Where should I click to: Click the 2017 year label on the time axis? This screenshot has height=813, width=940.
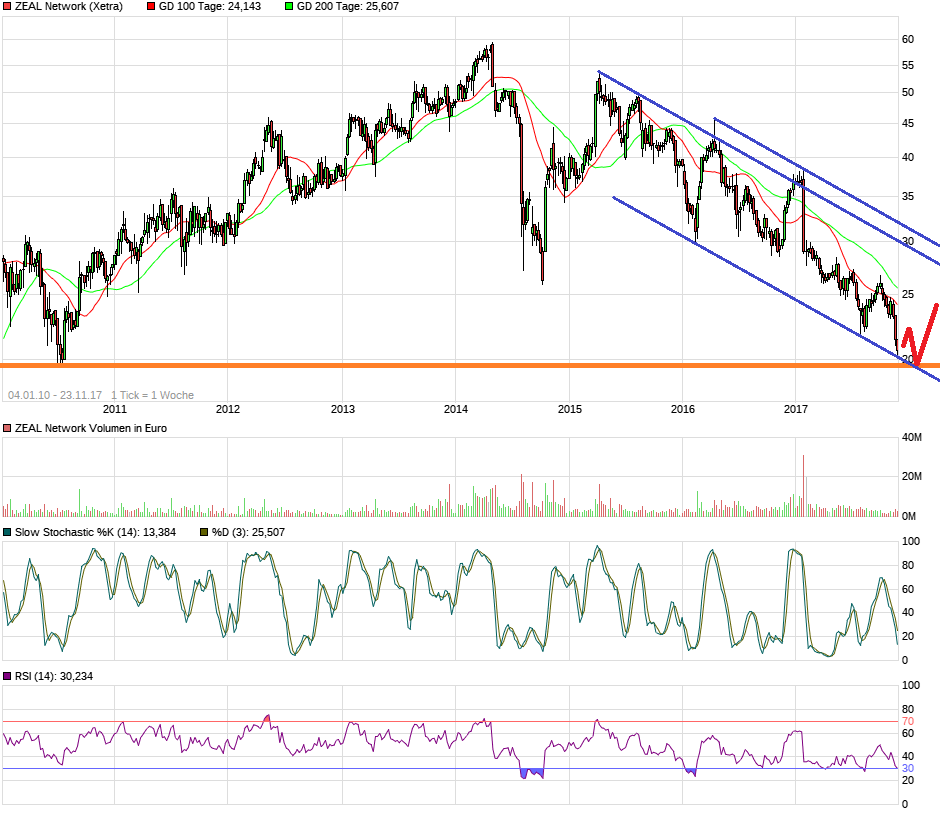point(796,409)
